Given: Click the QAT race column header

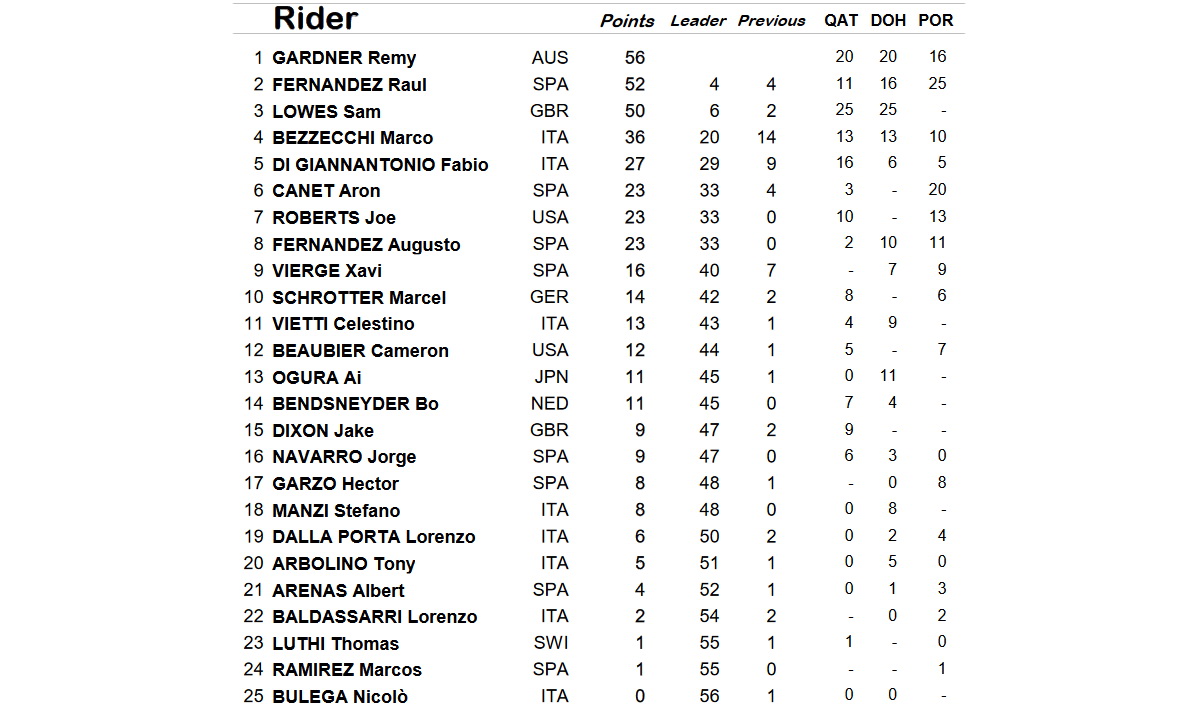Looking at the screenshot, I should [x=843, y=20].
